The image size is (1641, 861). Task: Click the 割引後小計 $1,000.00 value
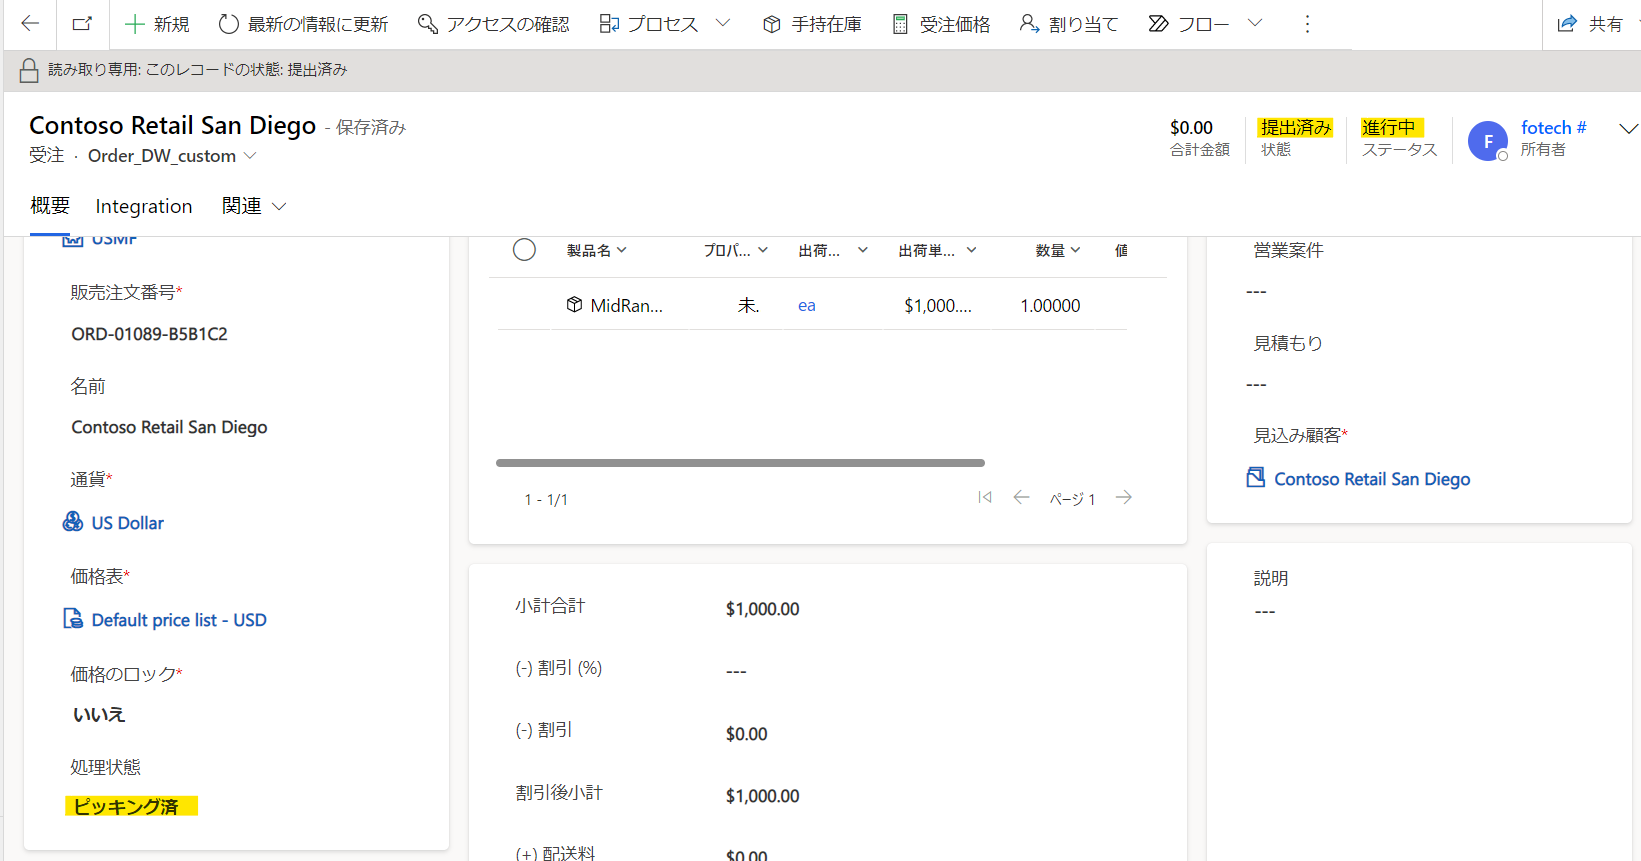(x=763, y=796)
